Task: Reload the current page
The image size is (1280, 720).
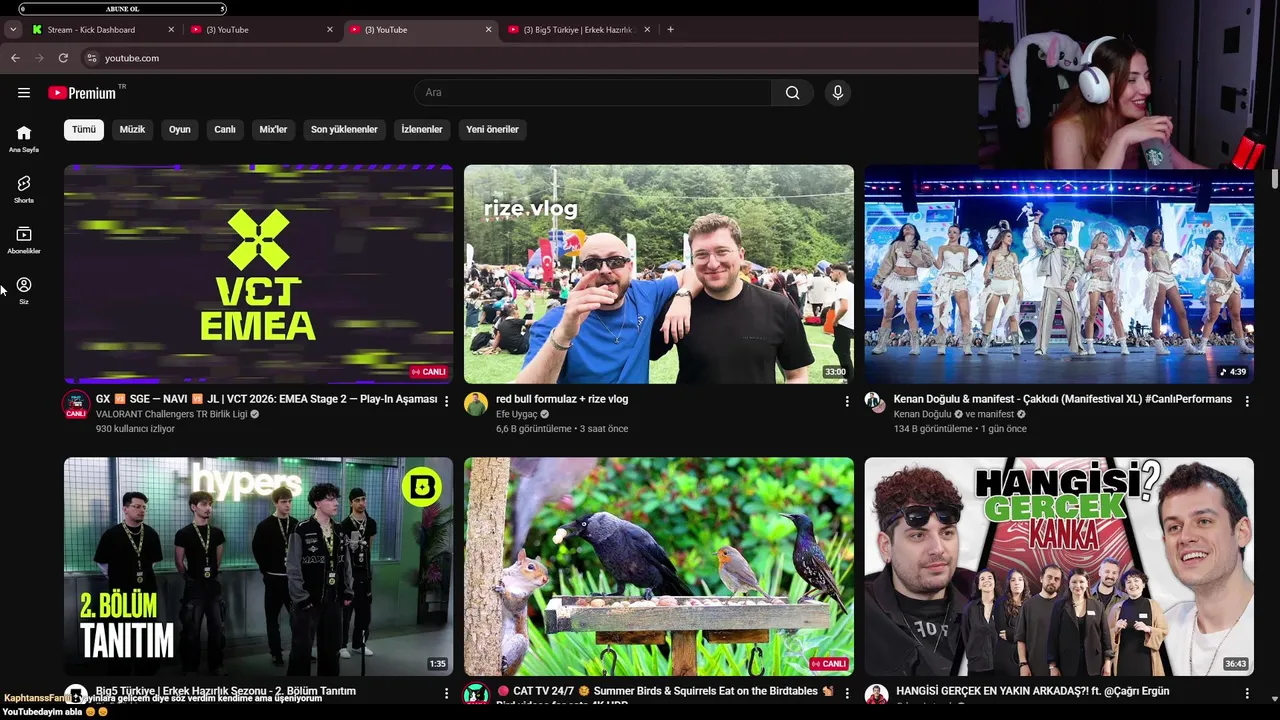Action: point(63,58)
